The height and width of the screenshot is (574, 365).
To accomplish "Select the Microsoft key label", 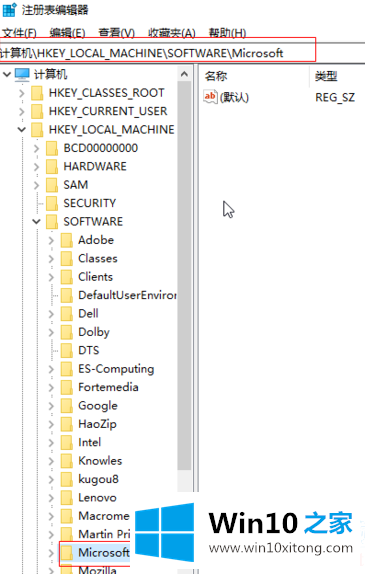I will (x=104, y=553).
